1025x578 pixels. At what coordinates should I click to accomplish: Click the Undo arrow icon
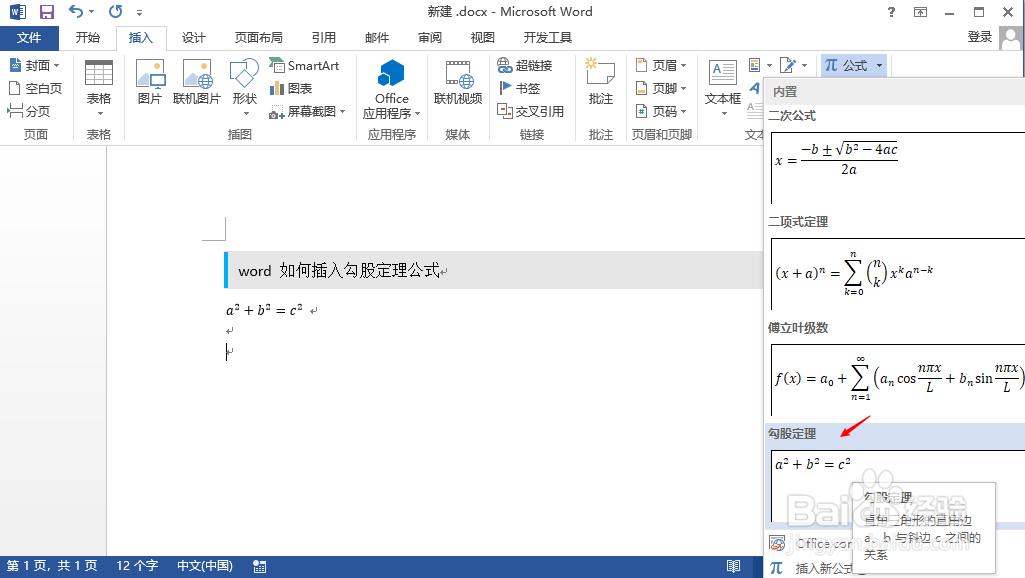pyautogui.click(x=76, y=12)
